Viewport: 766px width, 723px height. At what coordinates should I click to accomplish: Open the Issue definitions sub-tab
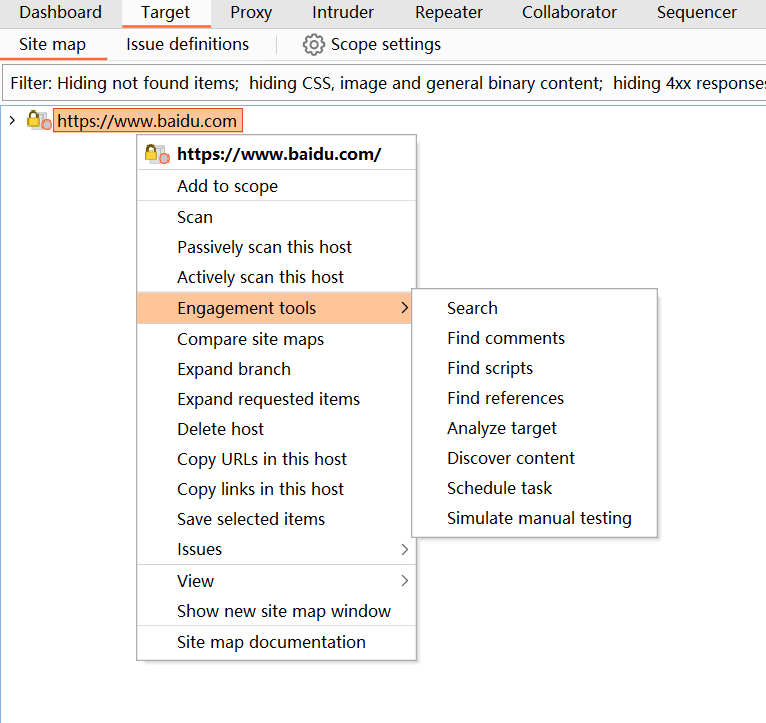click(187, 45)
